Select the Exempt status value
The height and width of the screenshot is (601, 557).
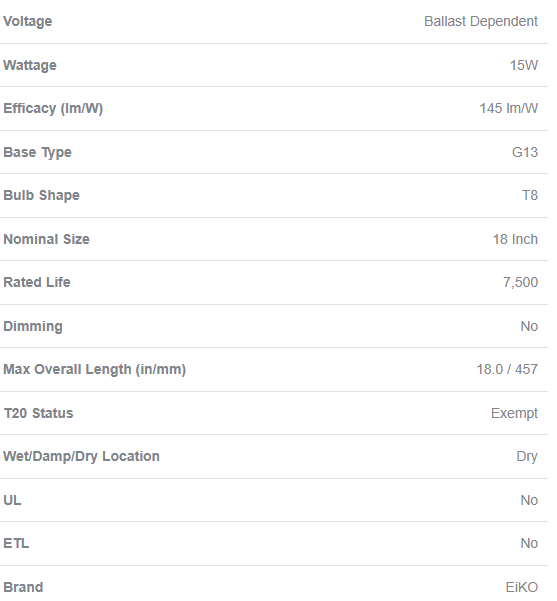[514, 414]
